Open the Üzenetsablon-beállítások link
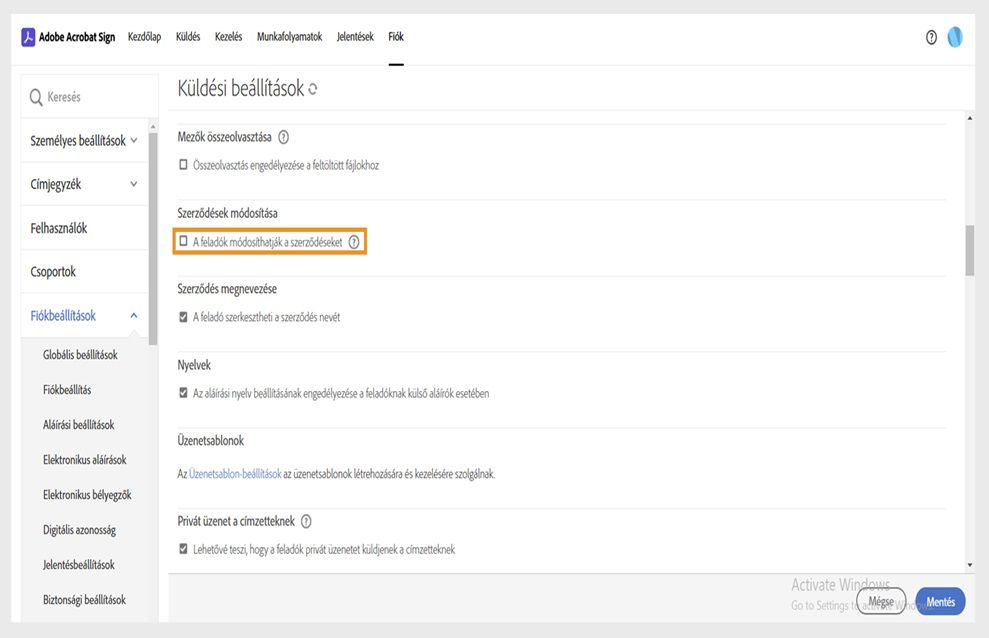 [235, 474]
